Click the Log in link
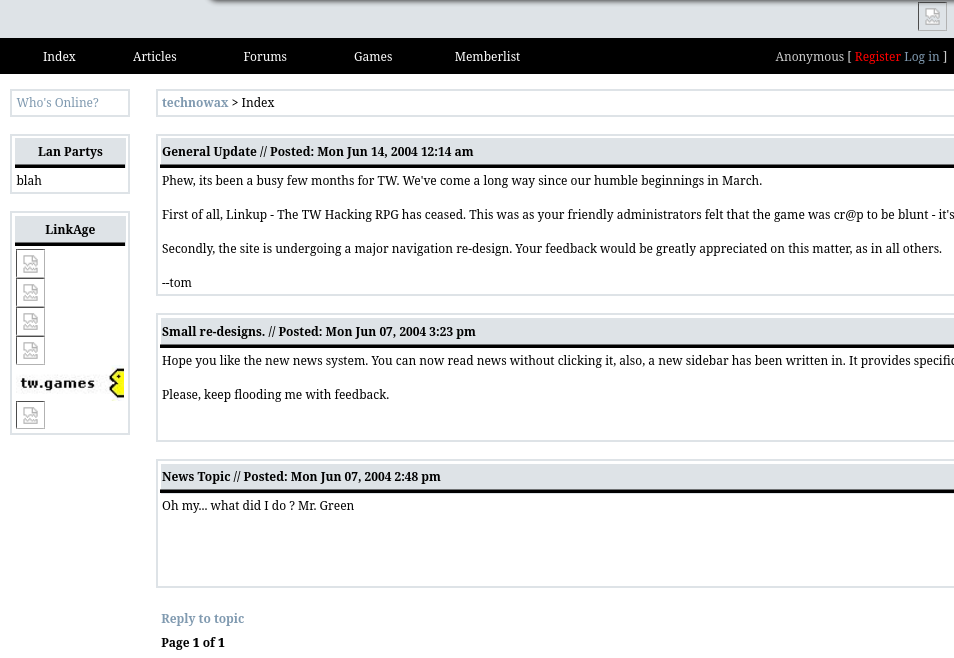 921,57
